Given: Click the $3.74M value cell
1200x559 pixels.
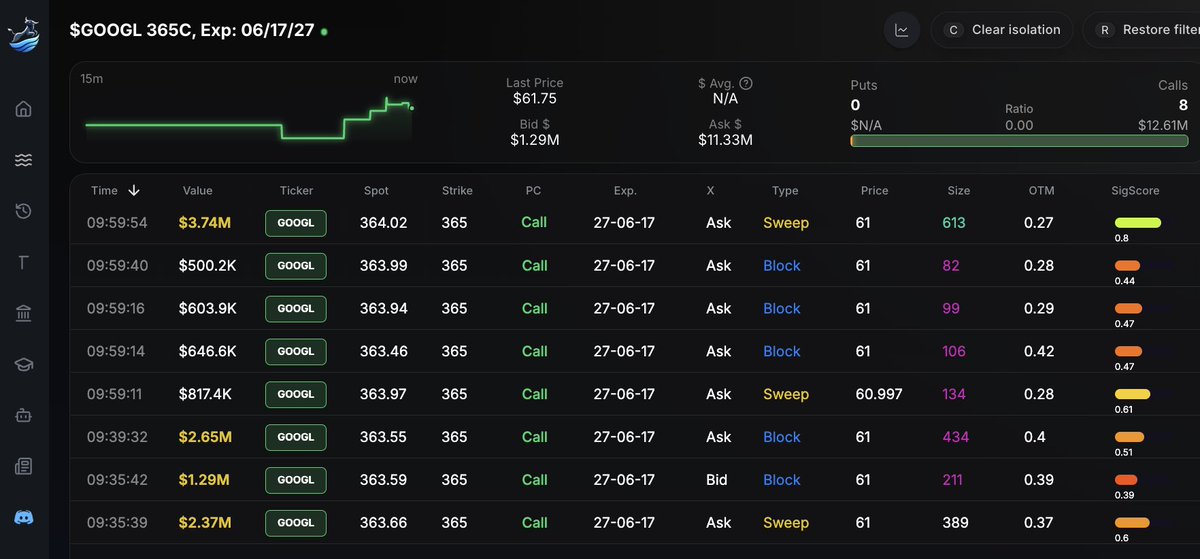Looking at the screenshot, I should tap(205, 222).
